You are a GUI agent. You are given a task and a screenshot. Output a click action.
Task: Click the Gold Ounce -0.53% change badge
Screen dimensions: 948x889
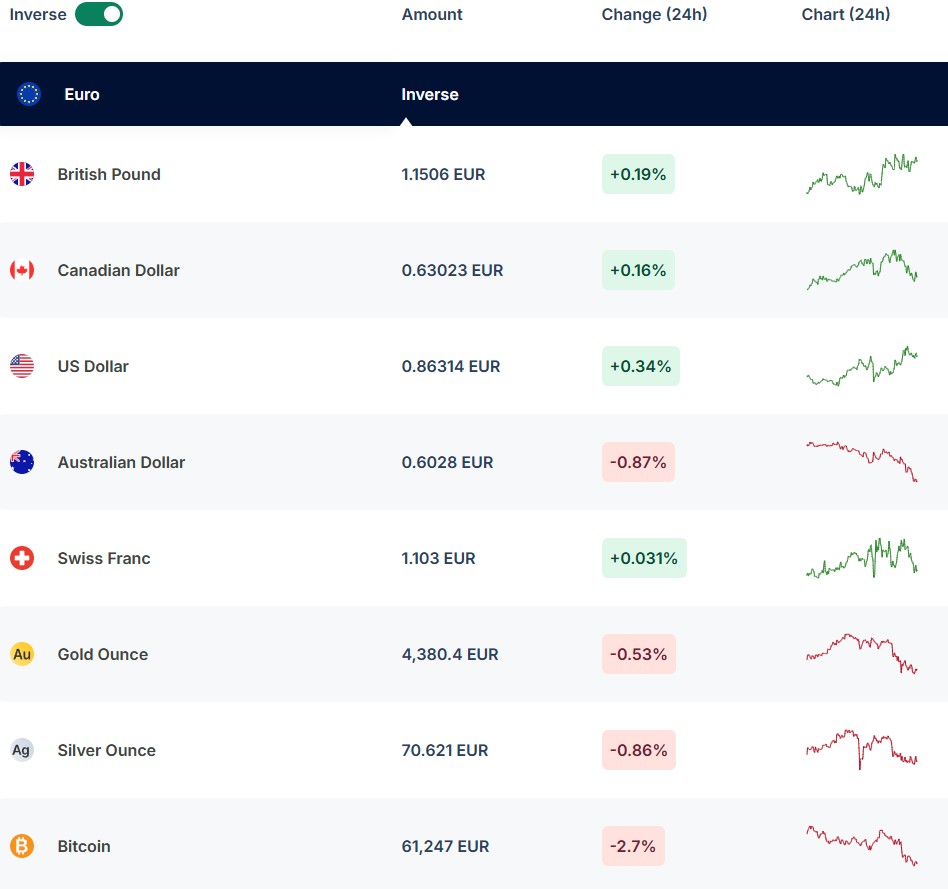638,654
